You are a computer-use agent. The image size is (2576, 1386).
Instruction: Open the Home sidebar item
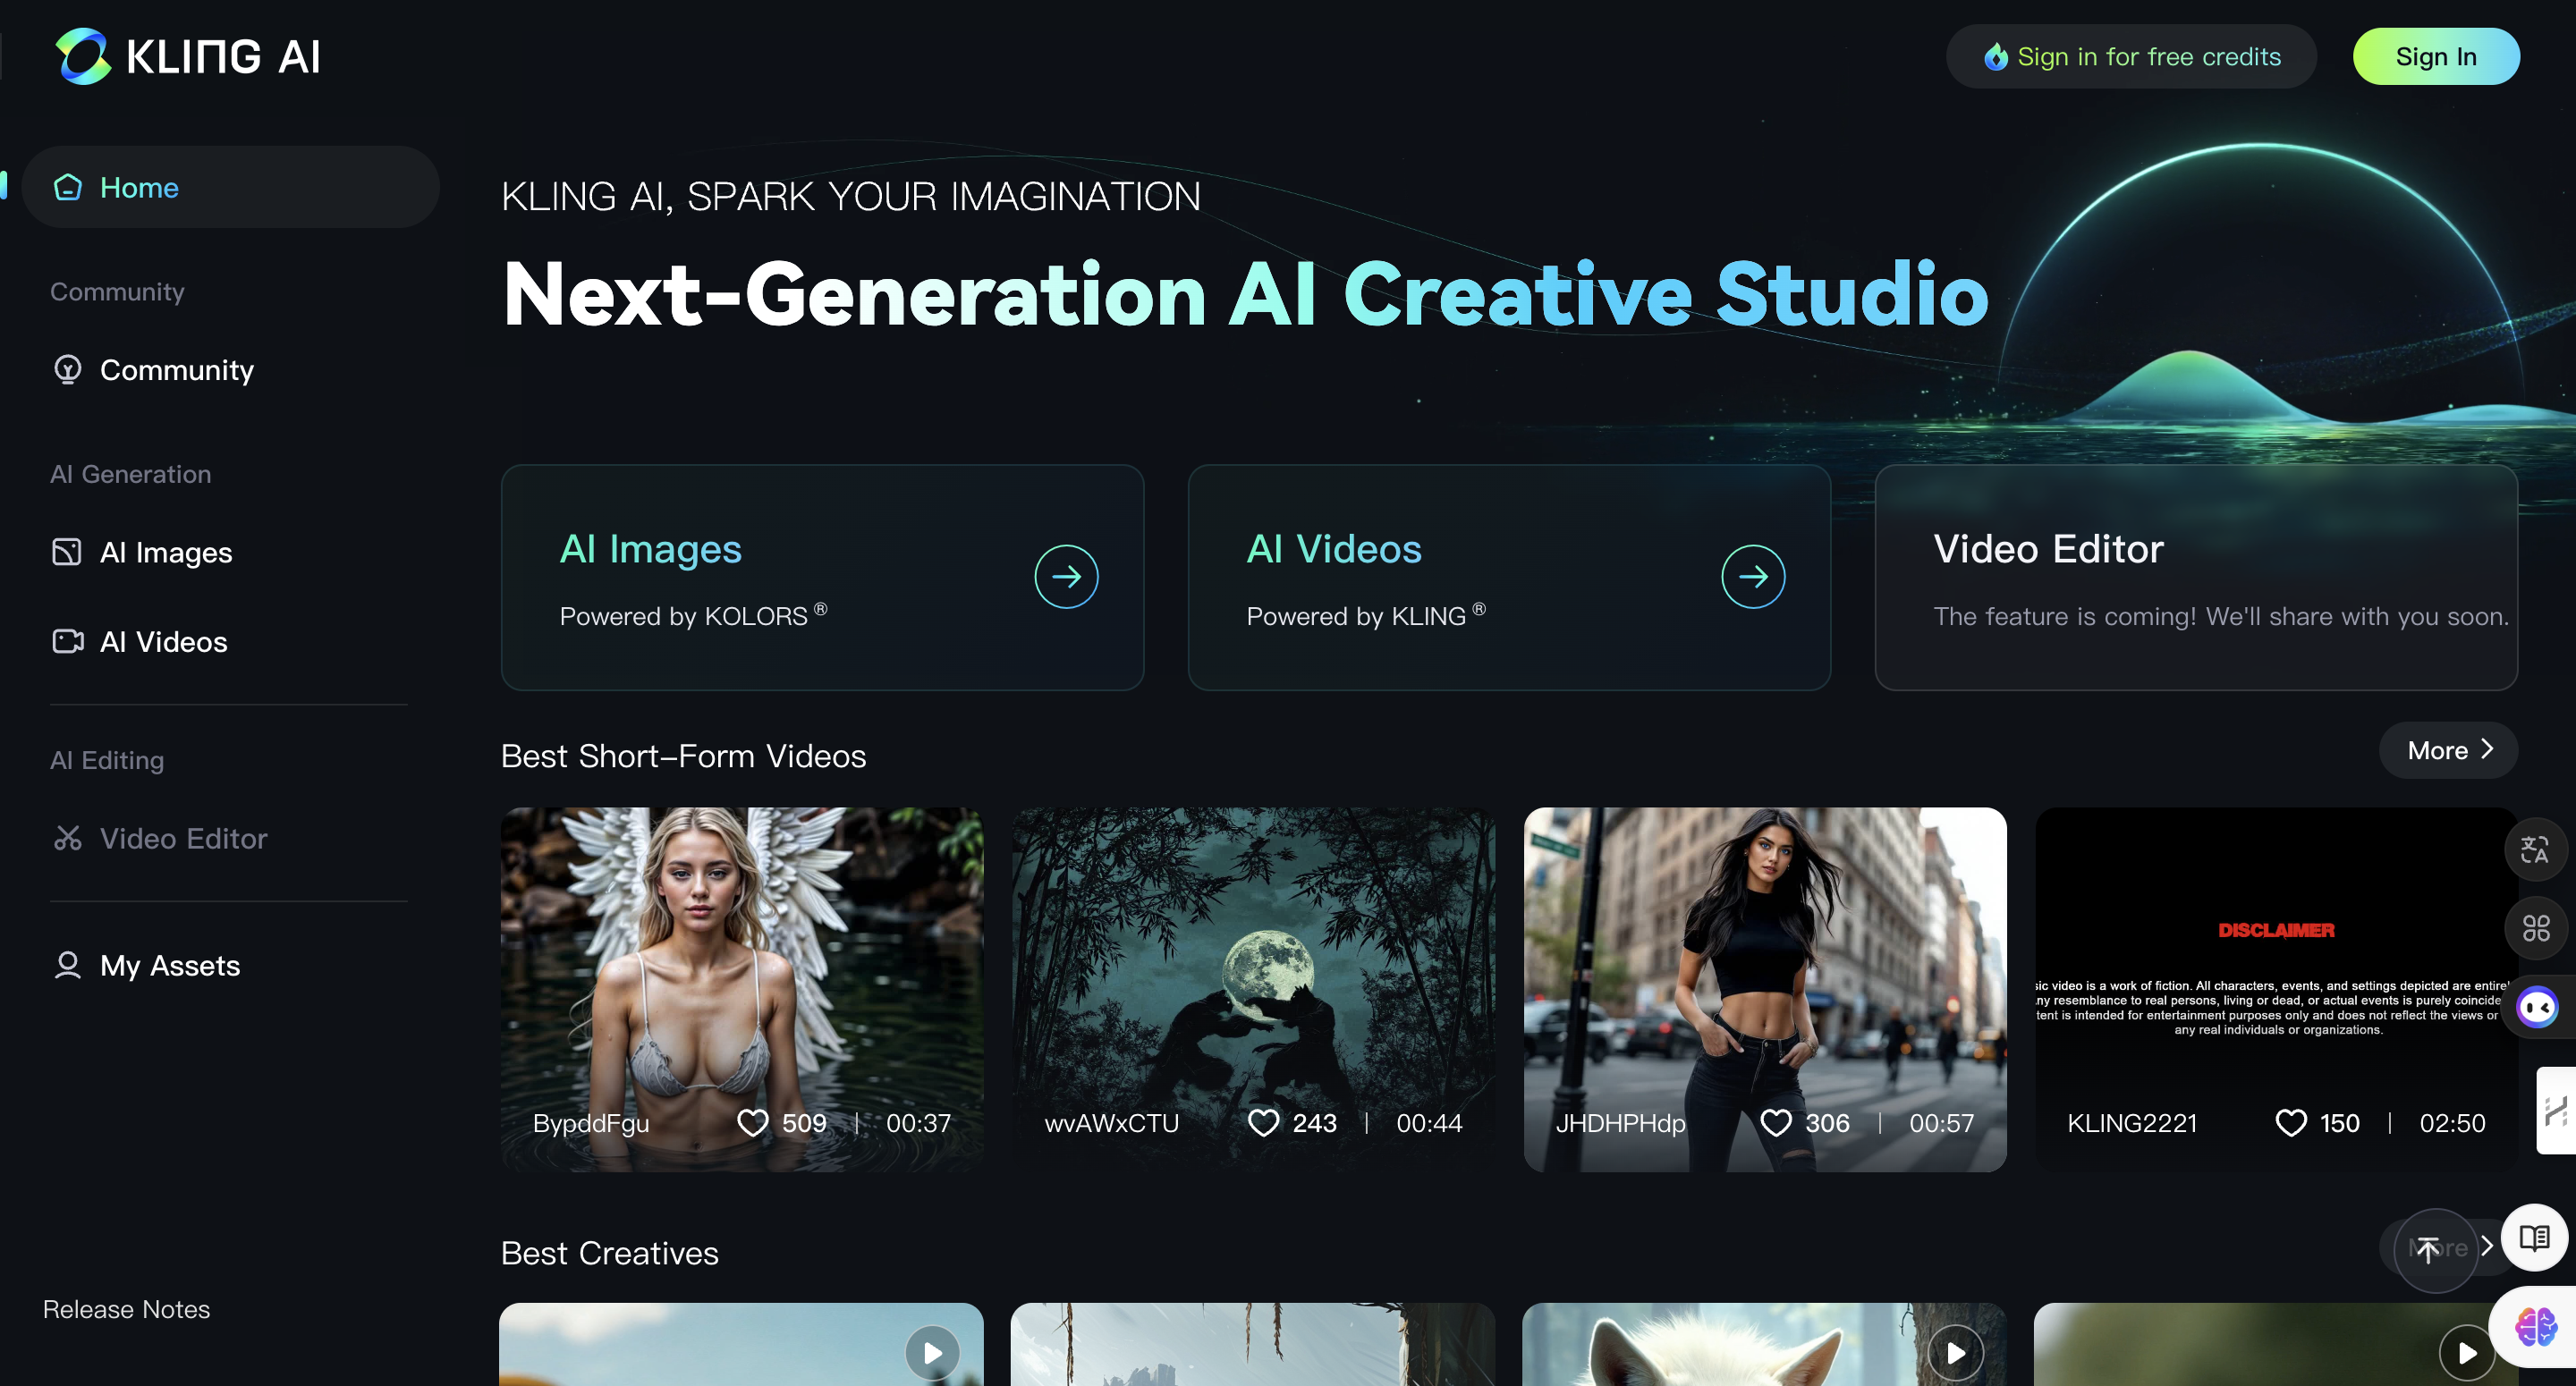coord(230,187)
